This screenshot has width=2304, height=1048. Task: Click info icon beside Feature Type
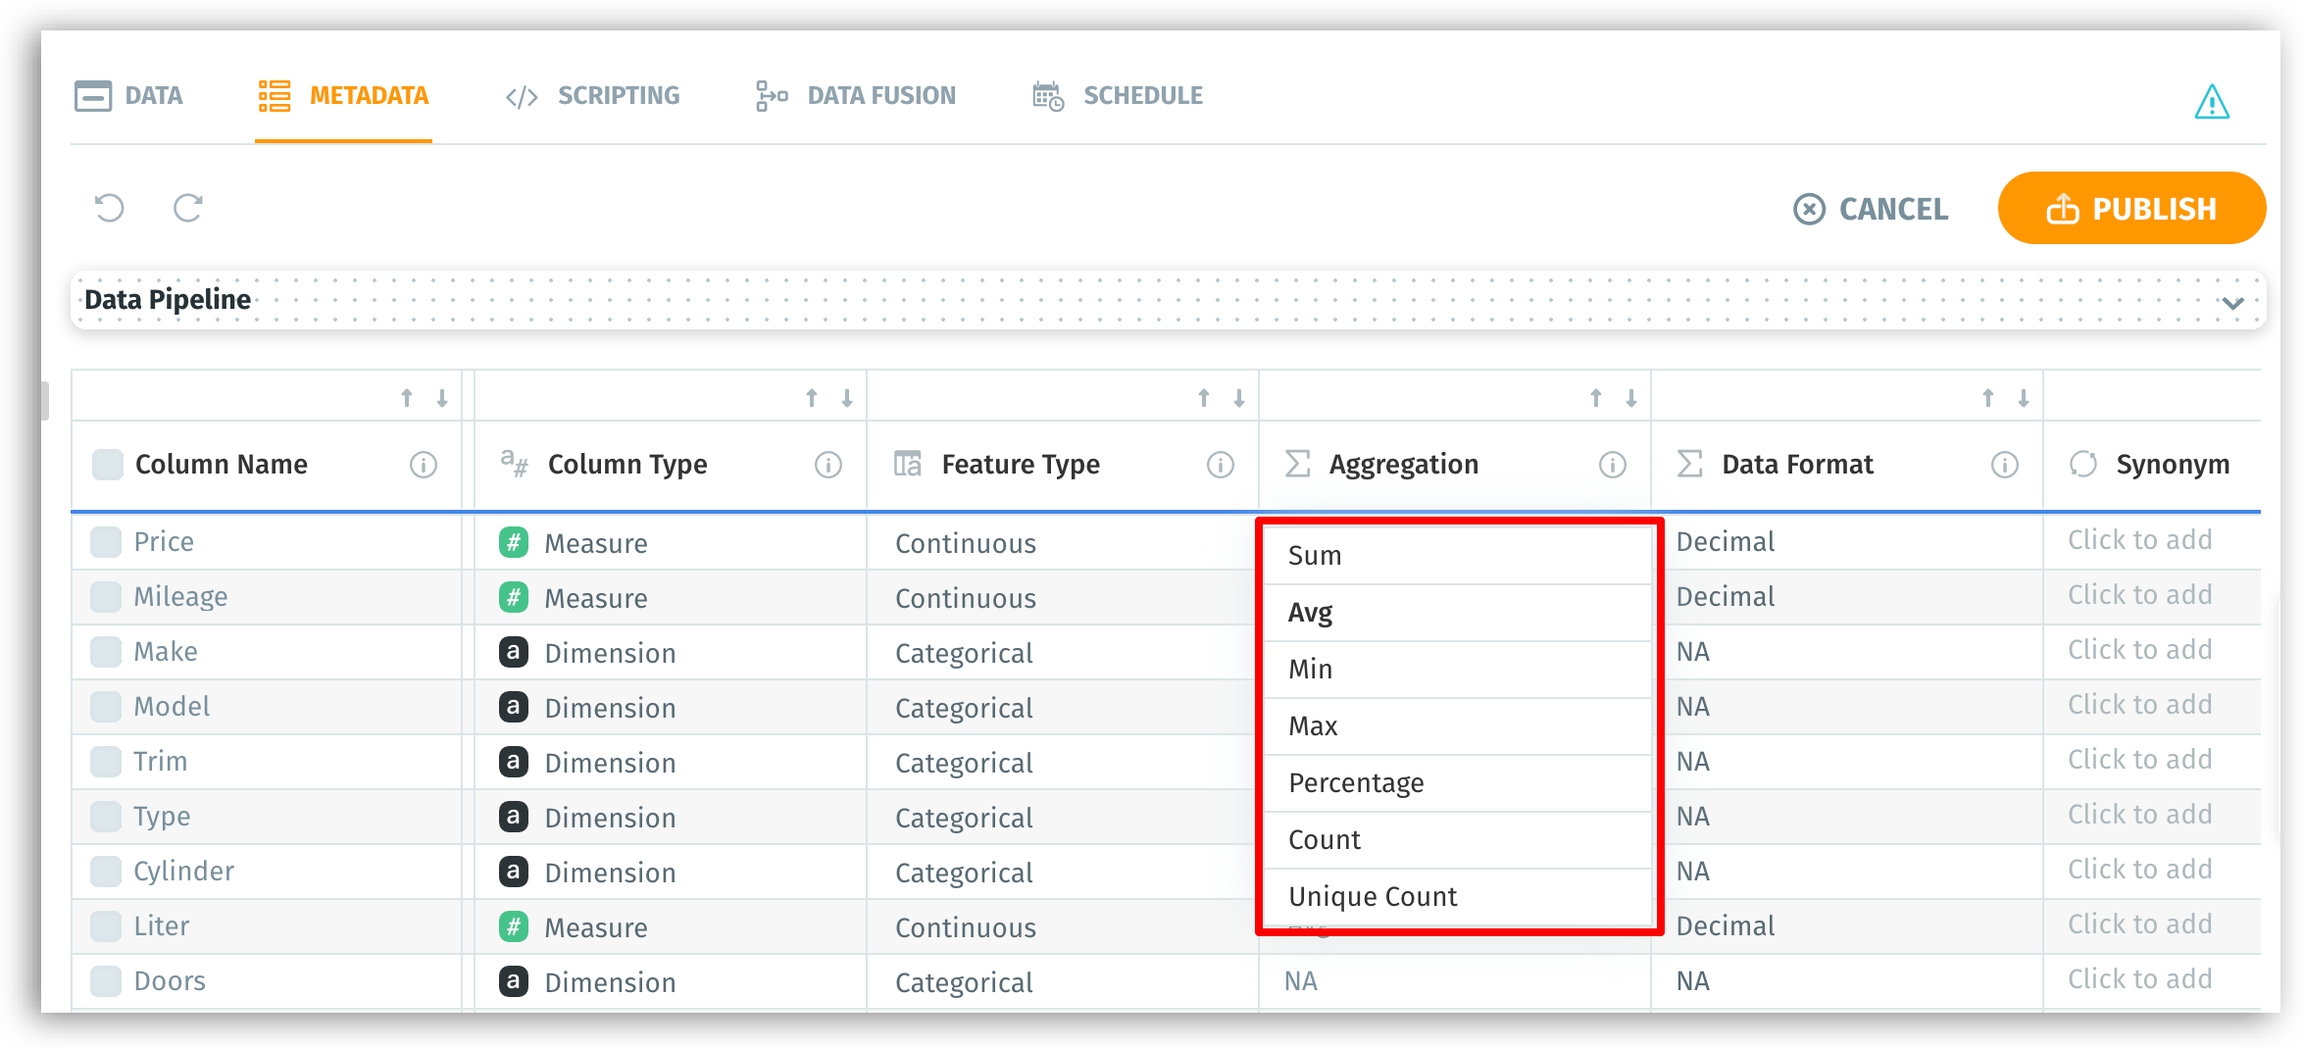point(1220,465)
